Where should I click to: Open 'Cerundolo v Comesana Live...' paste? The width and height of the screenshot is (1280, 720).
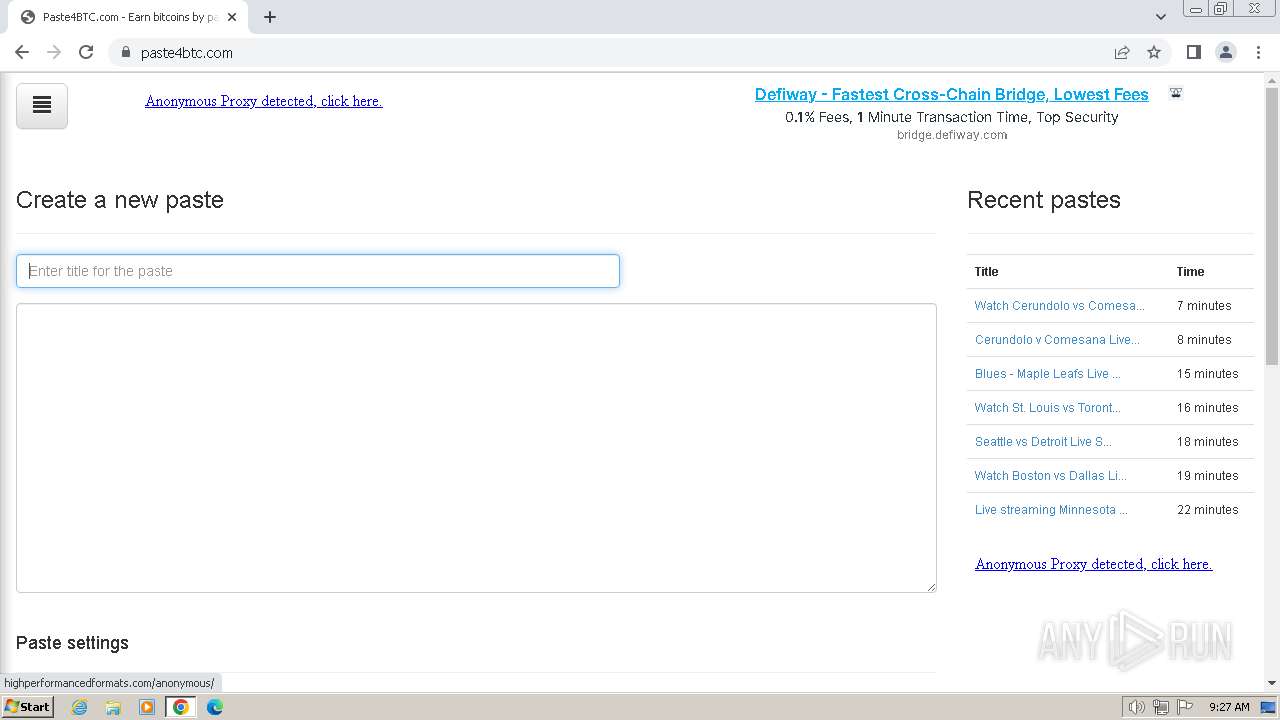[x=1057, y=340]
